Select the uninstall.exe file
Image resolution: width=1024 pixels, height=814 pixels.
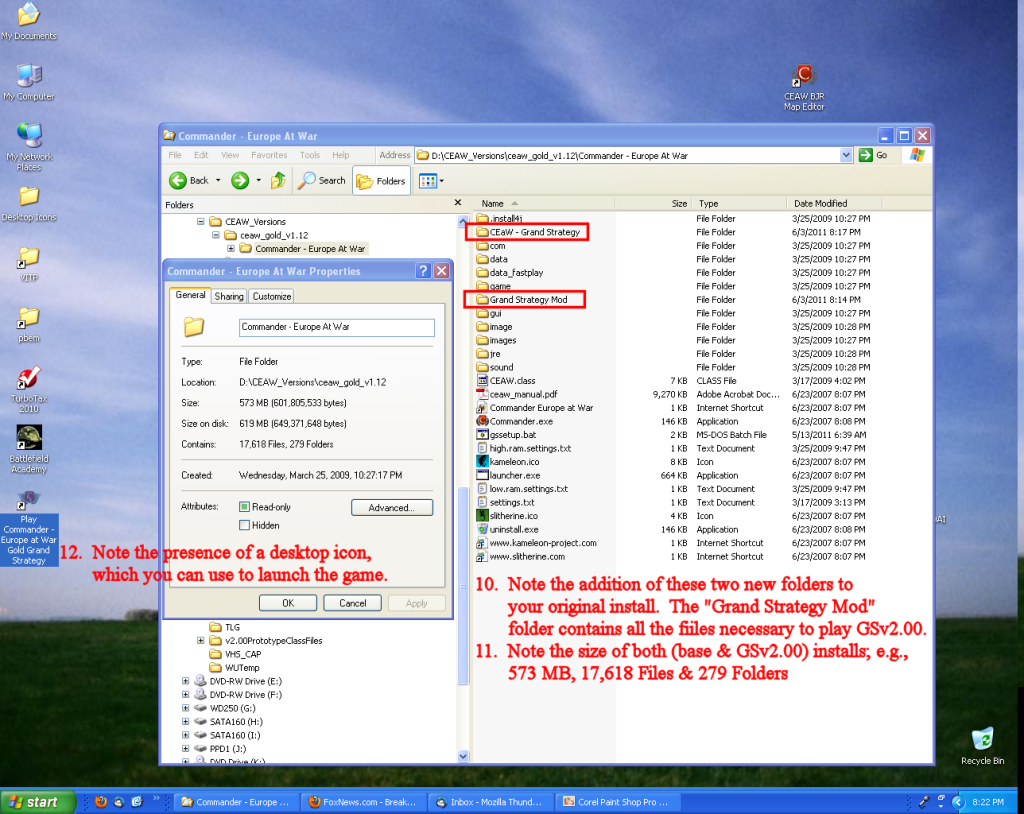point(514,530)
